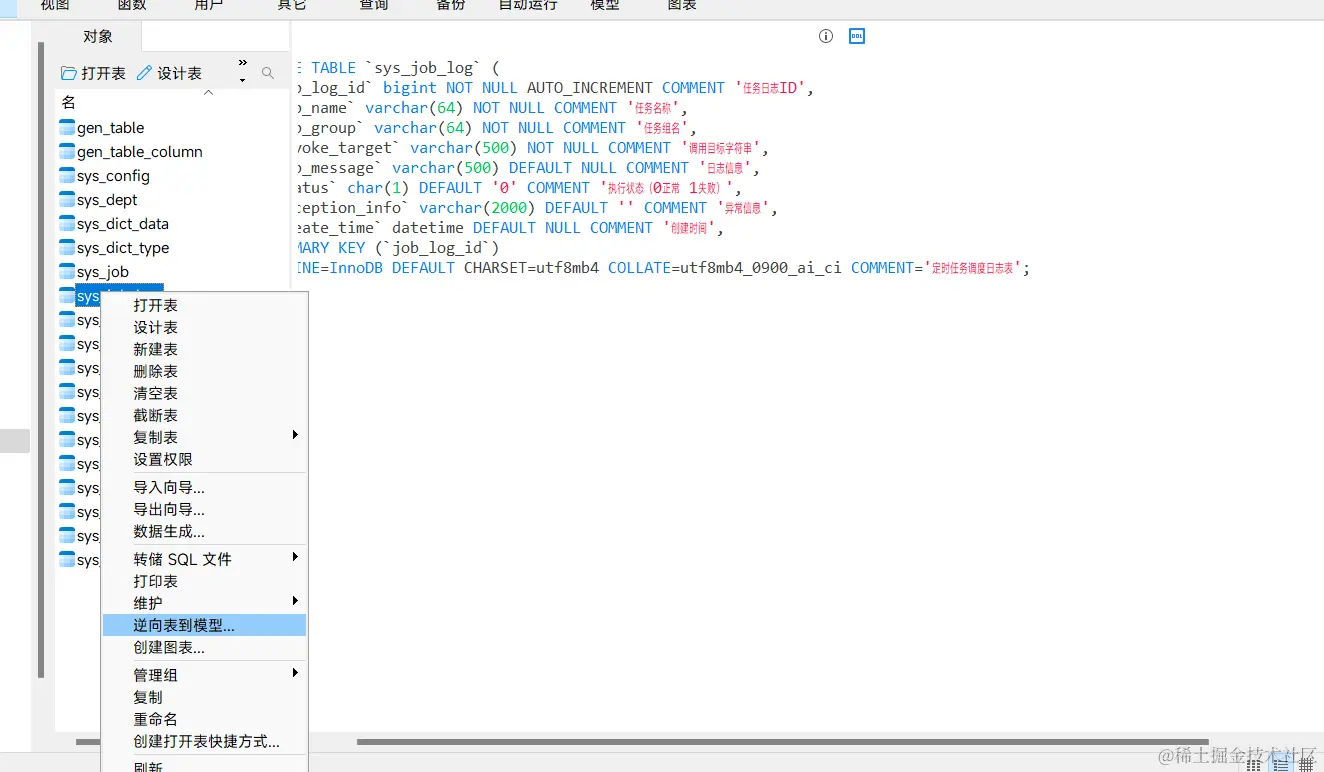Choose 截断表 from the context menu

205,415
